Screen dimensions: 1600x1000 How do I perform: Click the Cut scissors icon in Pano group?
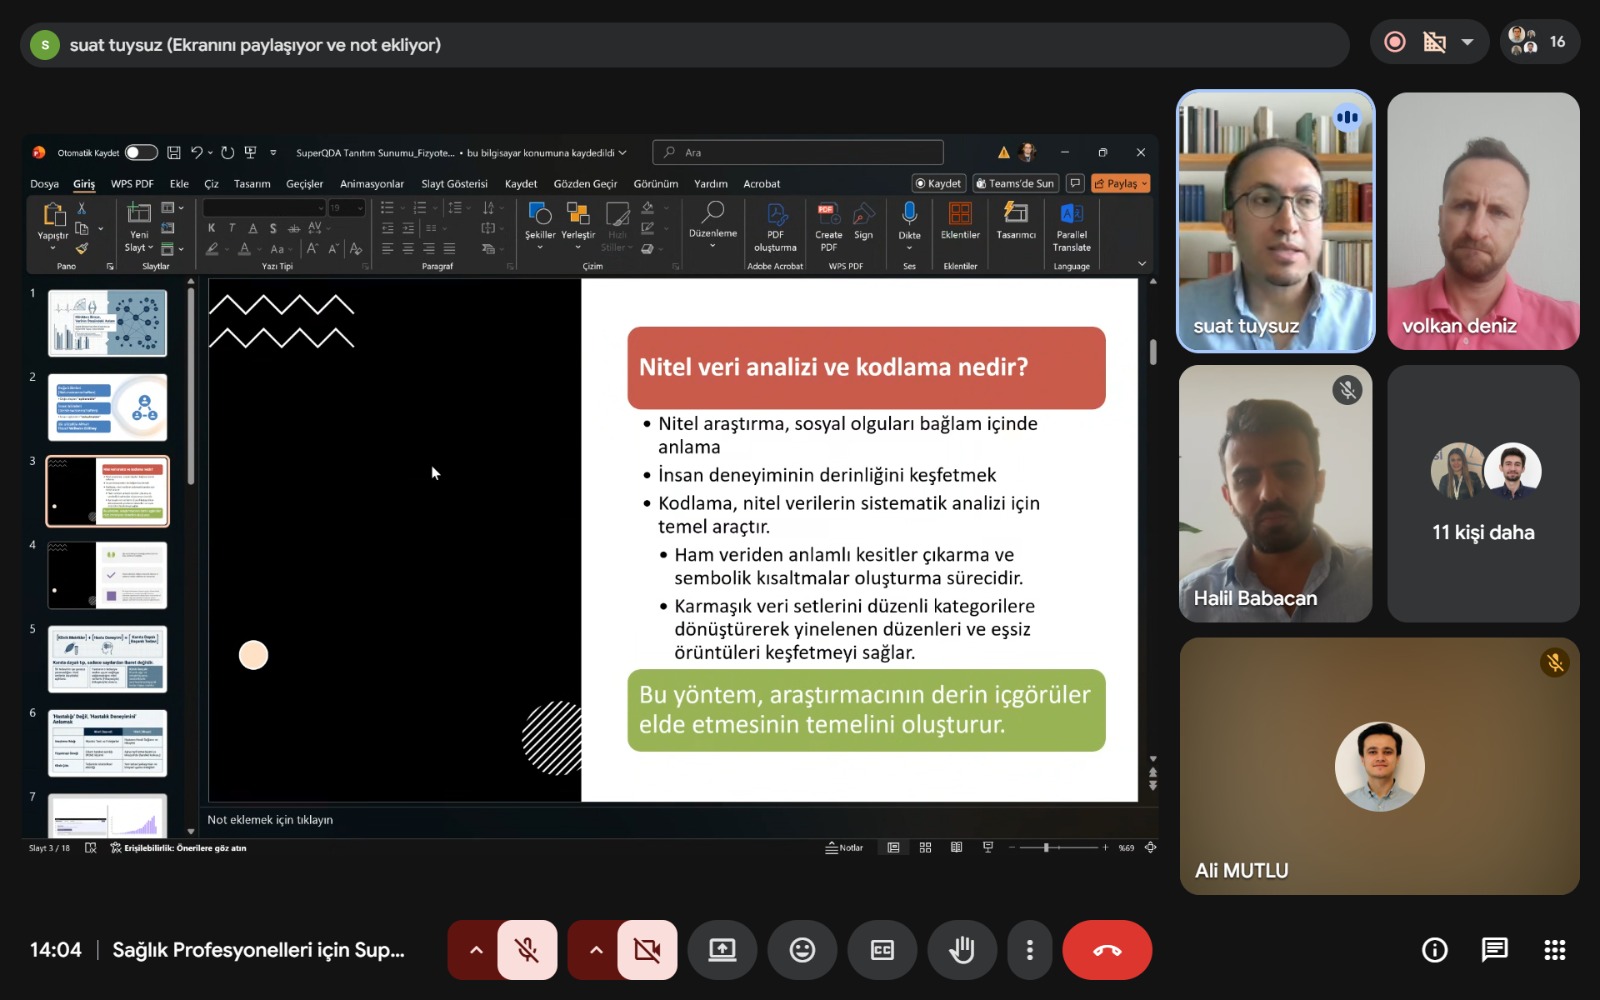pos(82,208)
